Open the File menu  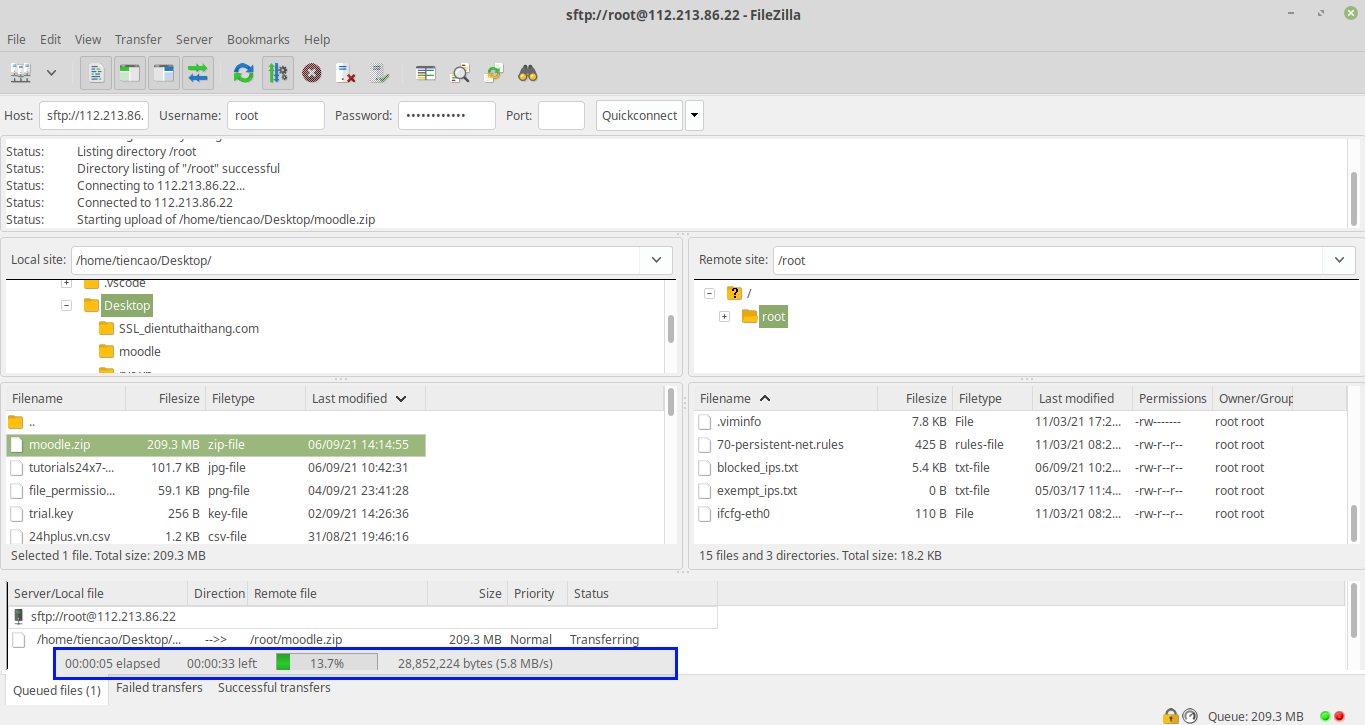[16, 39]
